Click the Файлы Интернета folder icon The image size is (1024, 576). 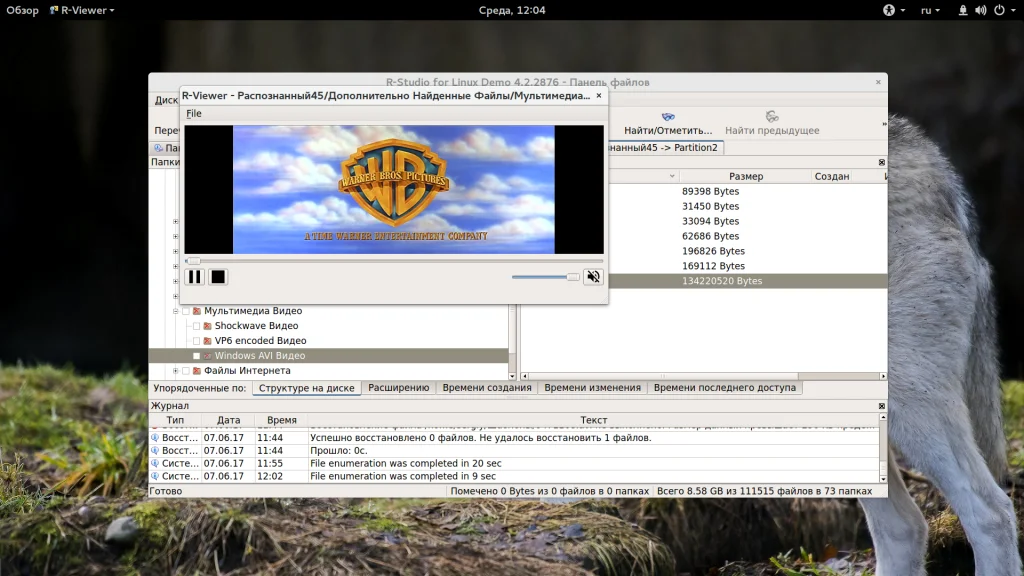[197, 371]
